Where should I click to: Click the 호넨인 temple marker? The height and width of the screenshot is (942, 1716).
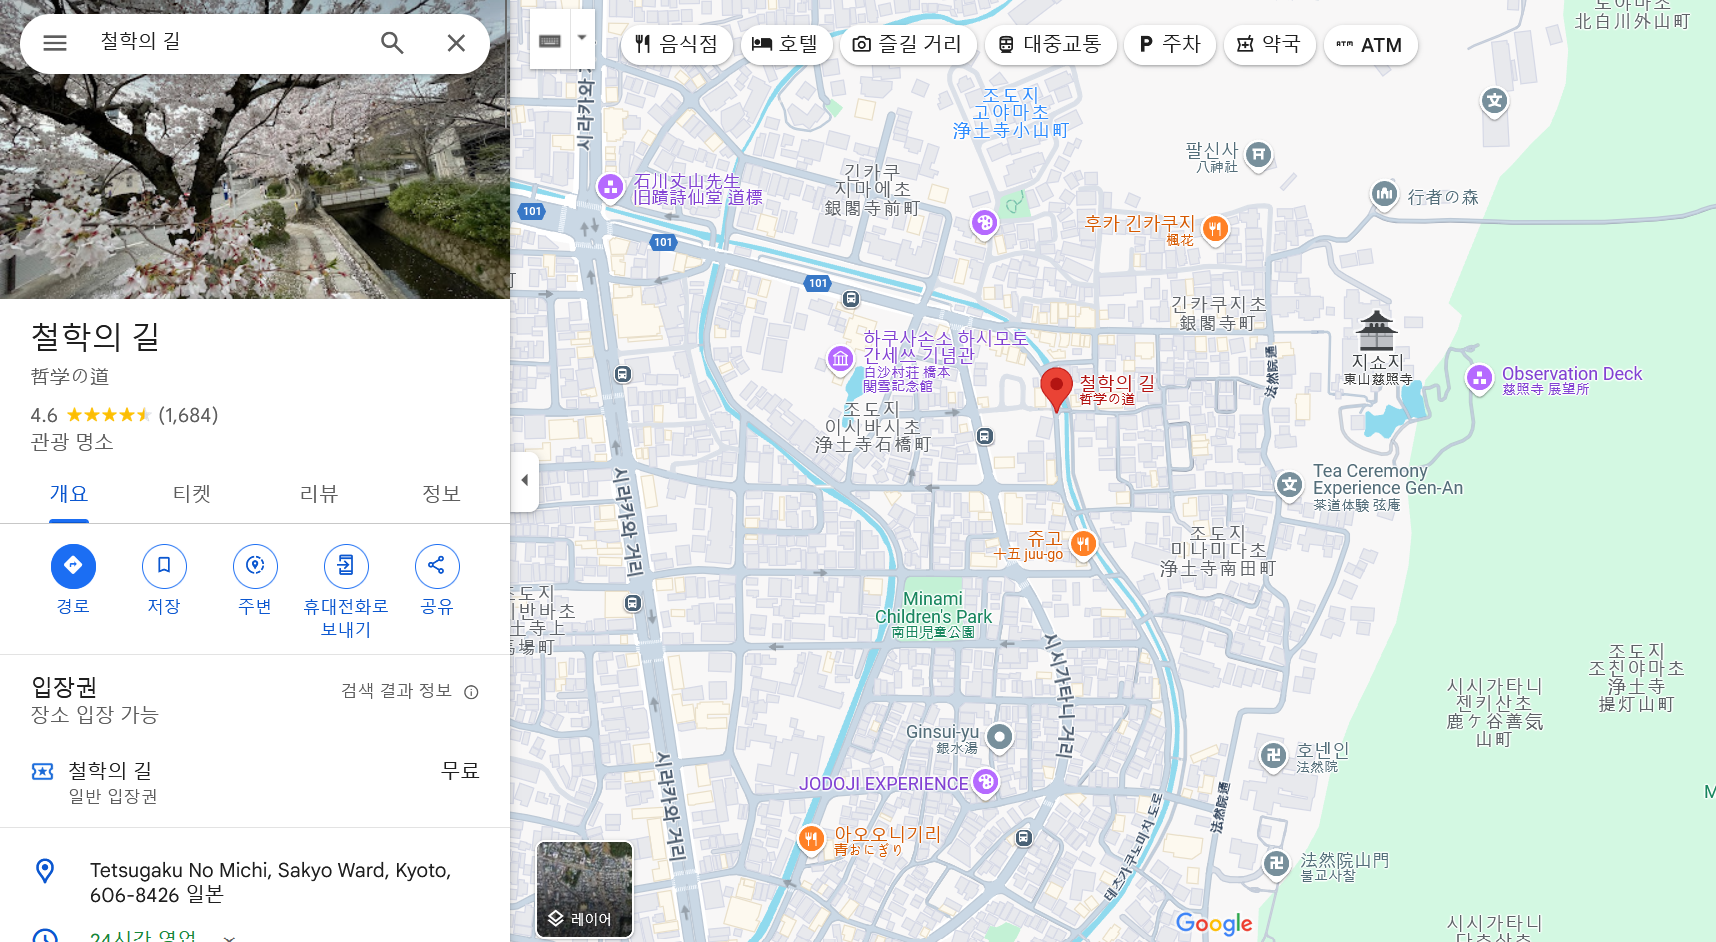coord(1273,756)
